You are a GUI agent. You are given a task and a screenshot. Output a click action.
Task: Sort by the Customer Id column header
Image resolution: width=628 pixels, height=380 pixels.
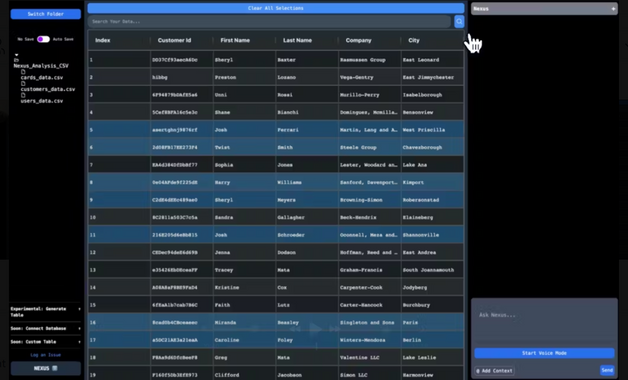tap(174, 40)
